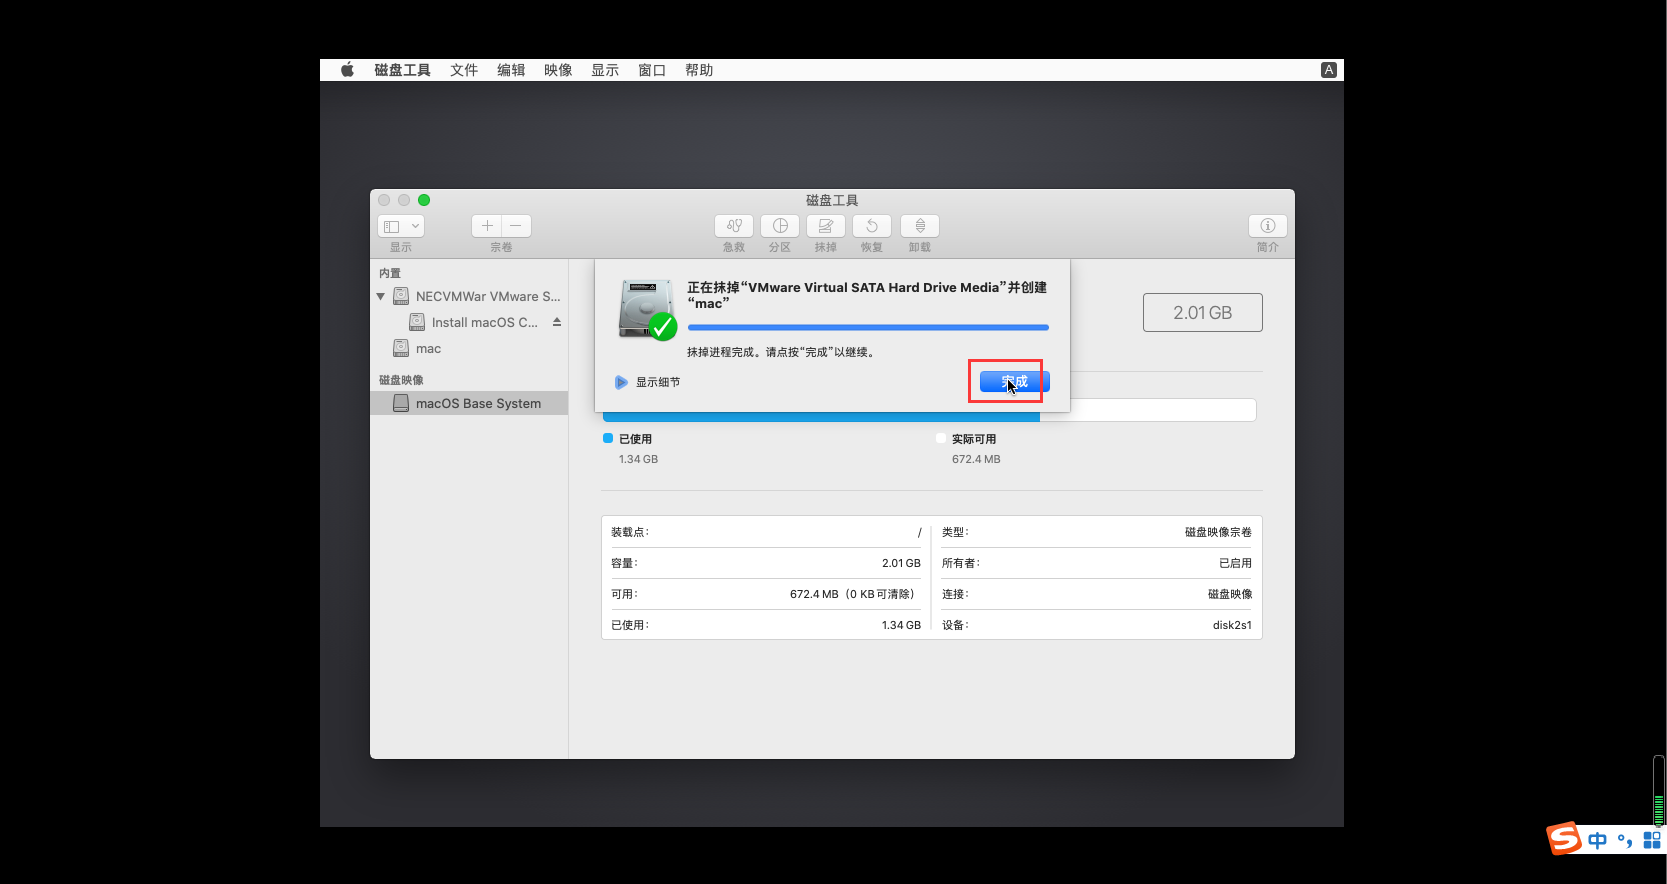The image size is (1667, 884).
Task: Click the Sogou input method S icon
Action: coord(1564,838)
